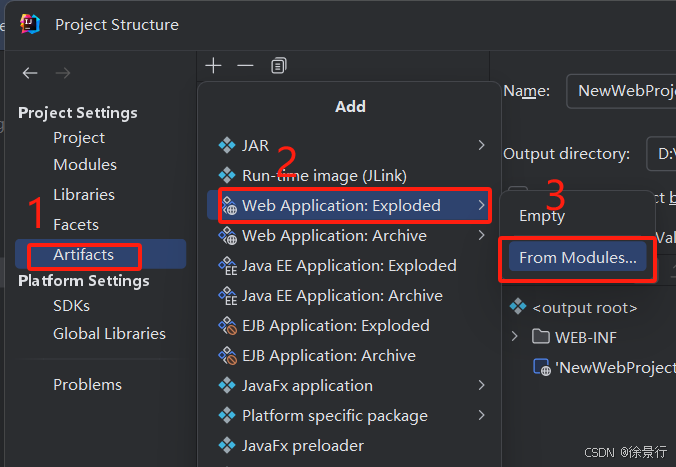Choose Java EE Application: Exploded
This screenshot has height=467, width=676.
350,266
